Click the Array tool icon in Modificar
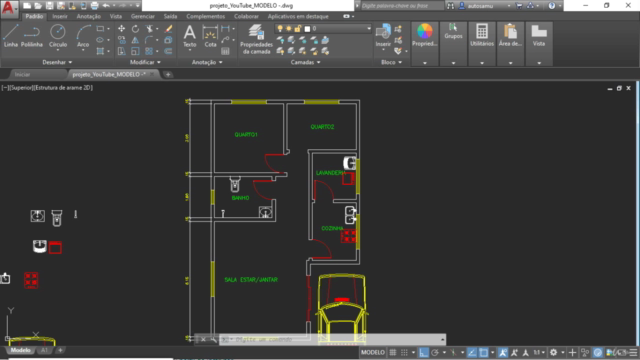The width and height of the screenshot is (640, 360). click(149, 51)
